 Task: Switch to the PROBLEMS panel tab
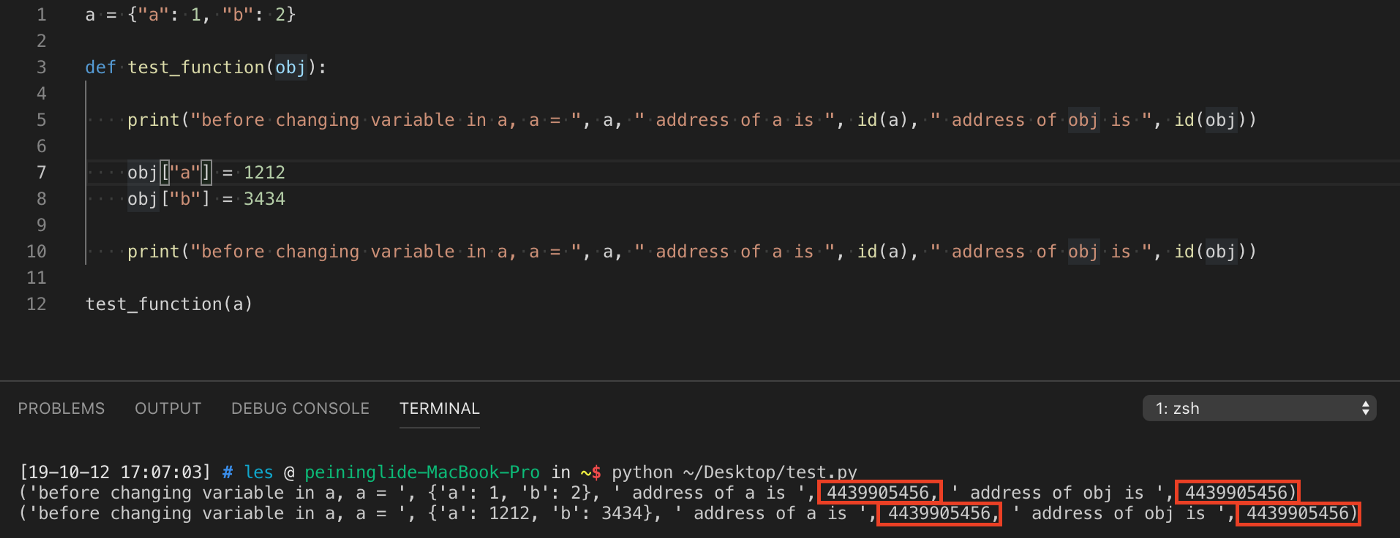pyautogui.click(x=61, y=408)
